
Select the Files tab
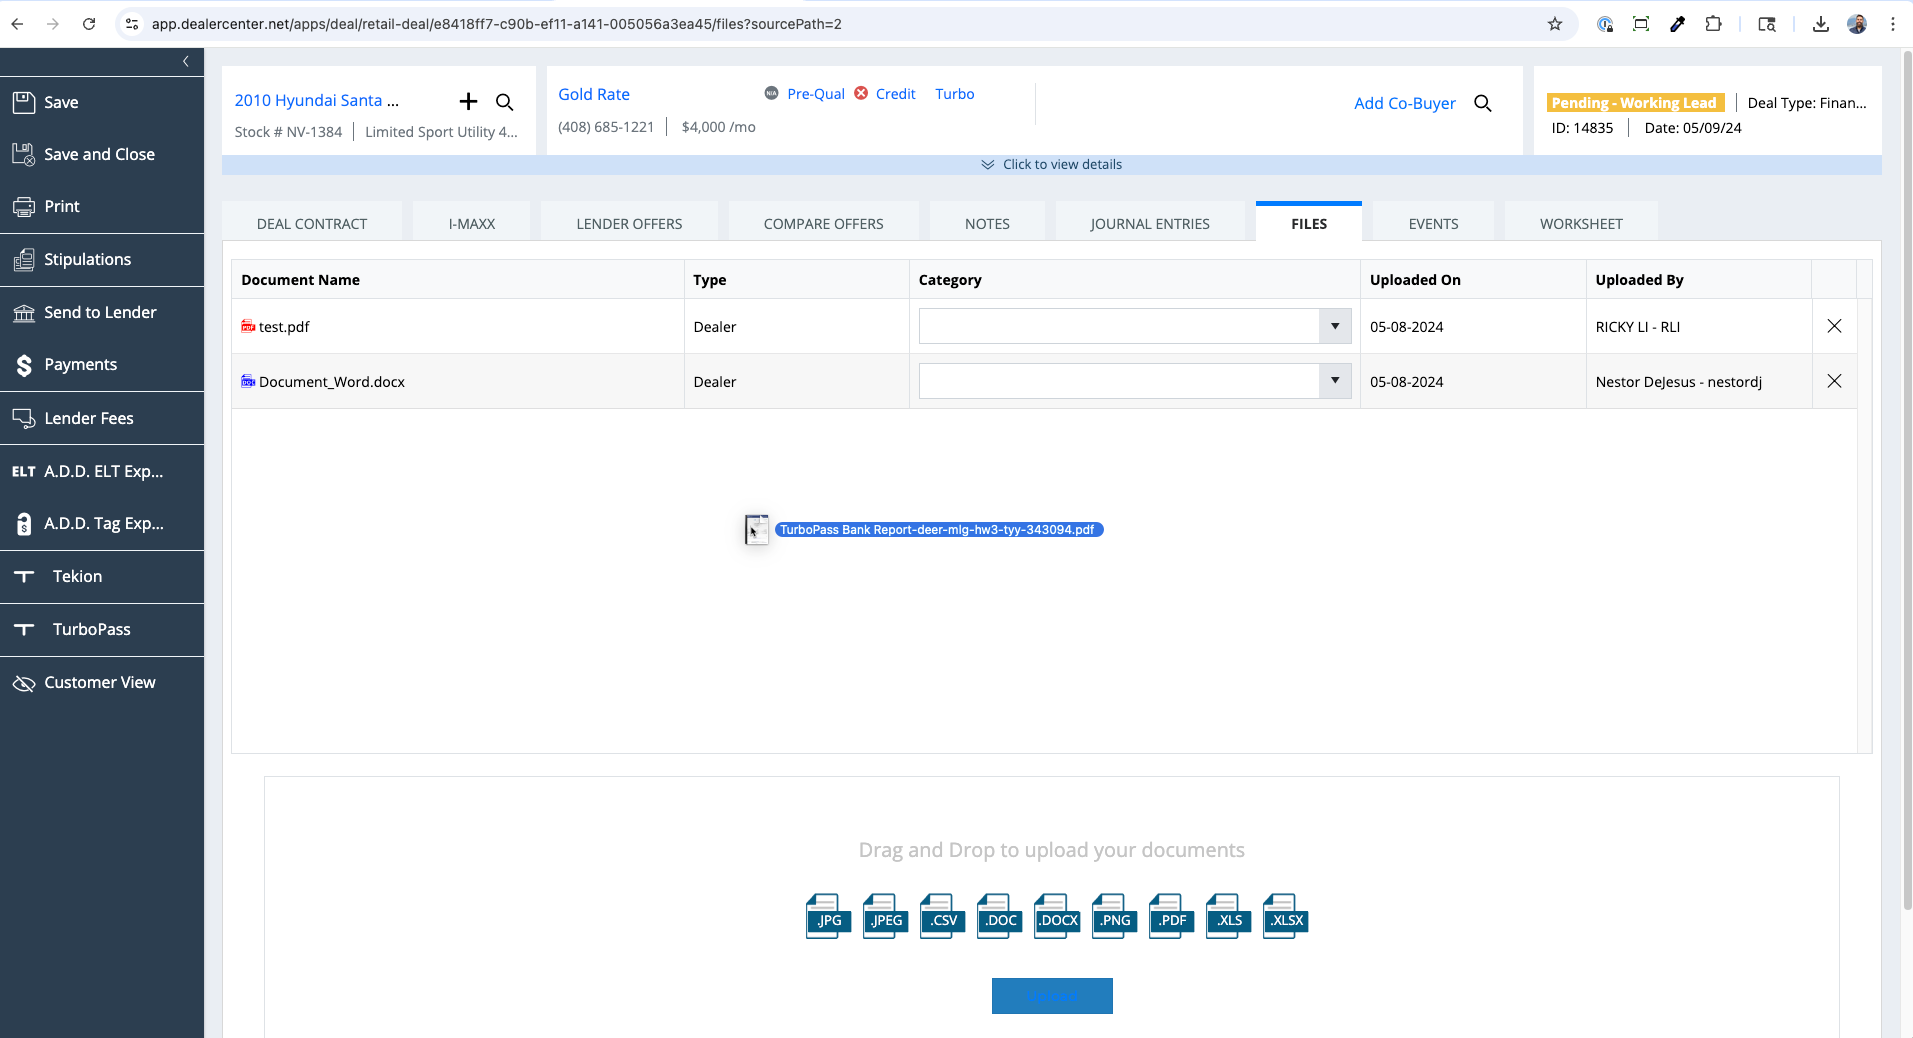point(1309,223)
